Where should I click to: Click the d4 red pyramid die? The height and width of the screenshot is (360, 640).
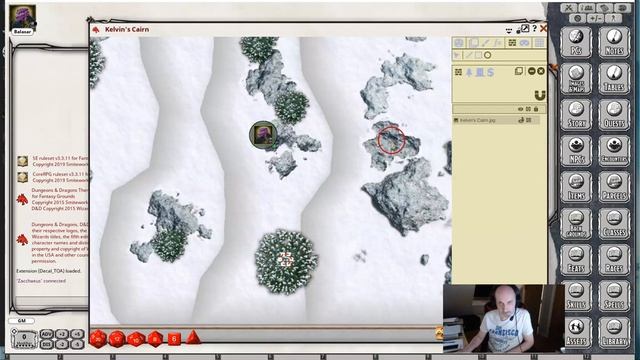tap(193, 338)
